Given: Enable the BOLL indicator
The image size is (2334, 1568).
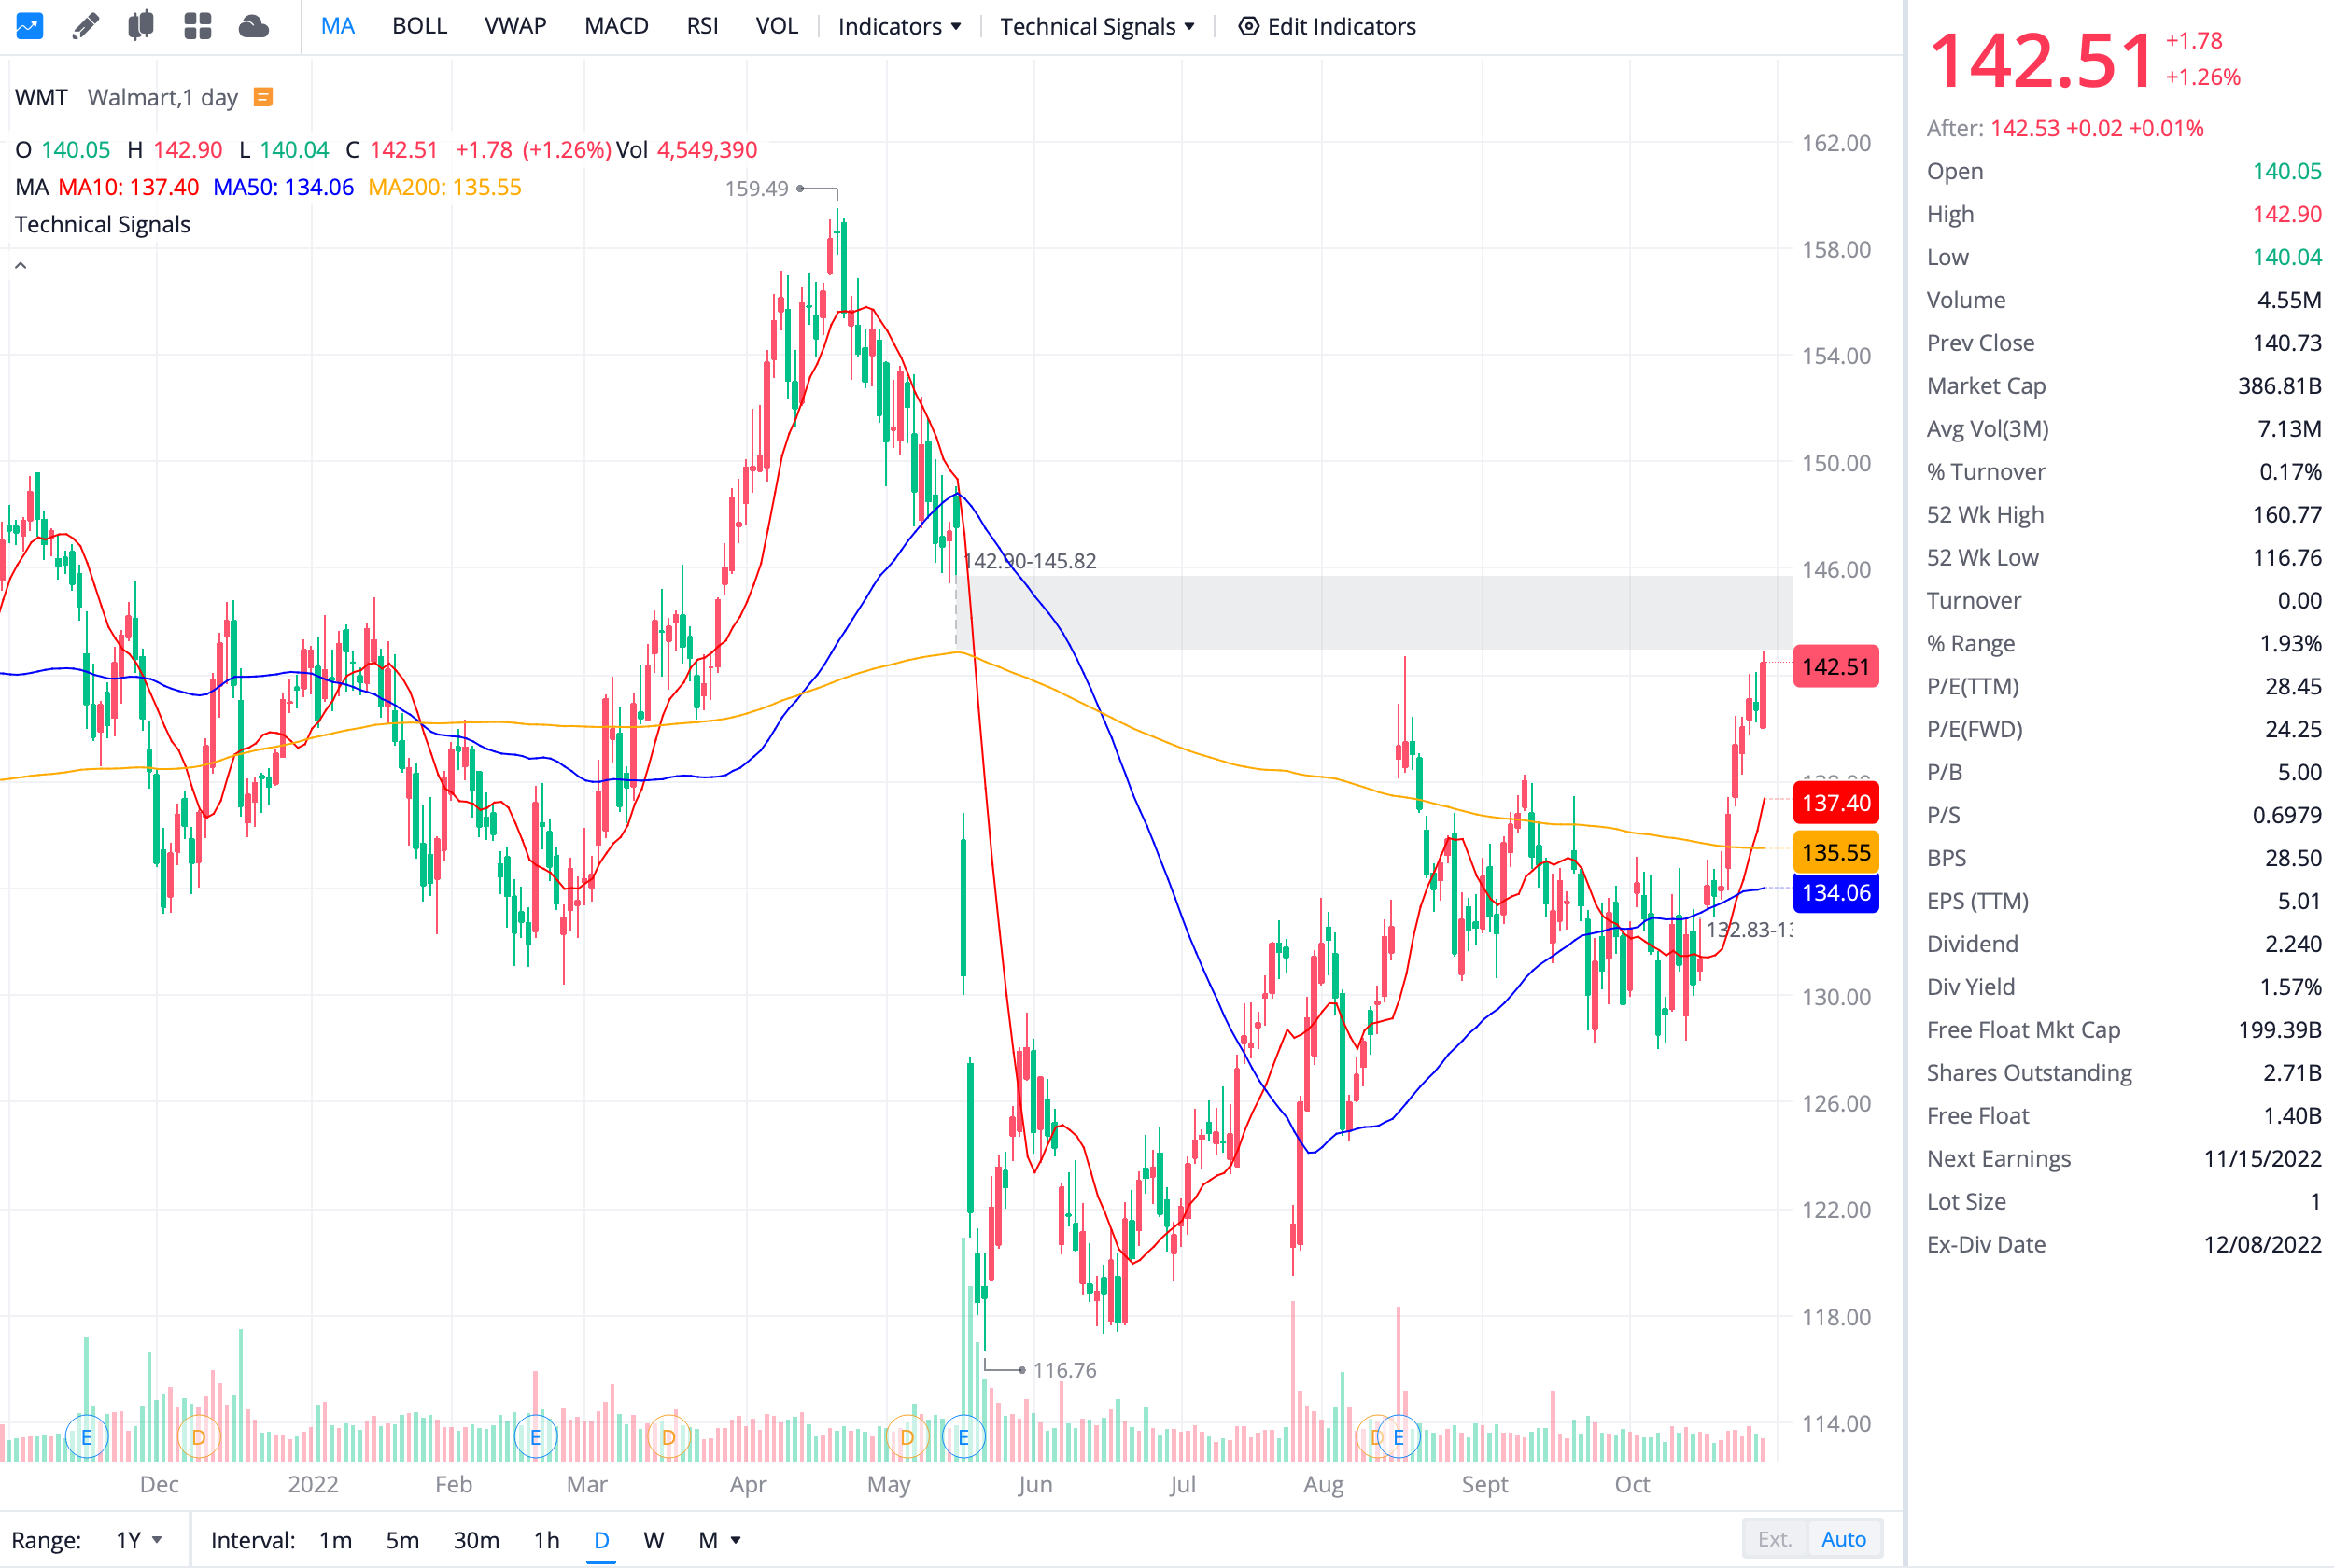Looking at the screenshot, I should [x=419, y=26].
